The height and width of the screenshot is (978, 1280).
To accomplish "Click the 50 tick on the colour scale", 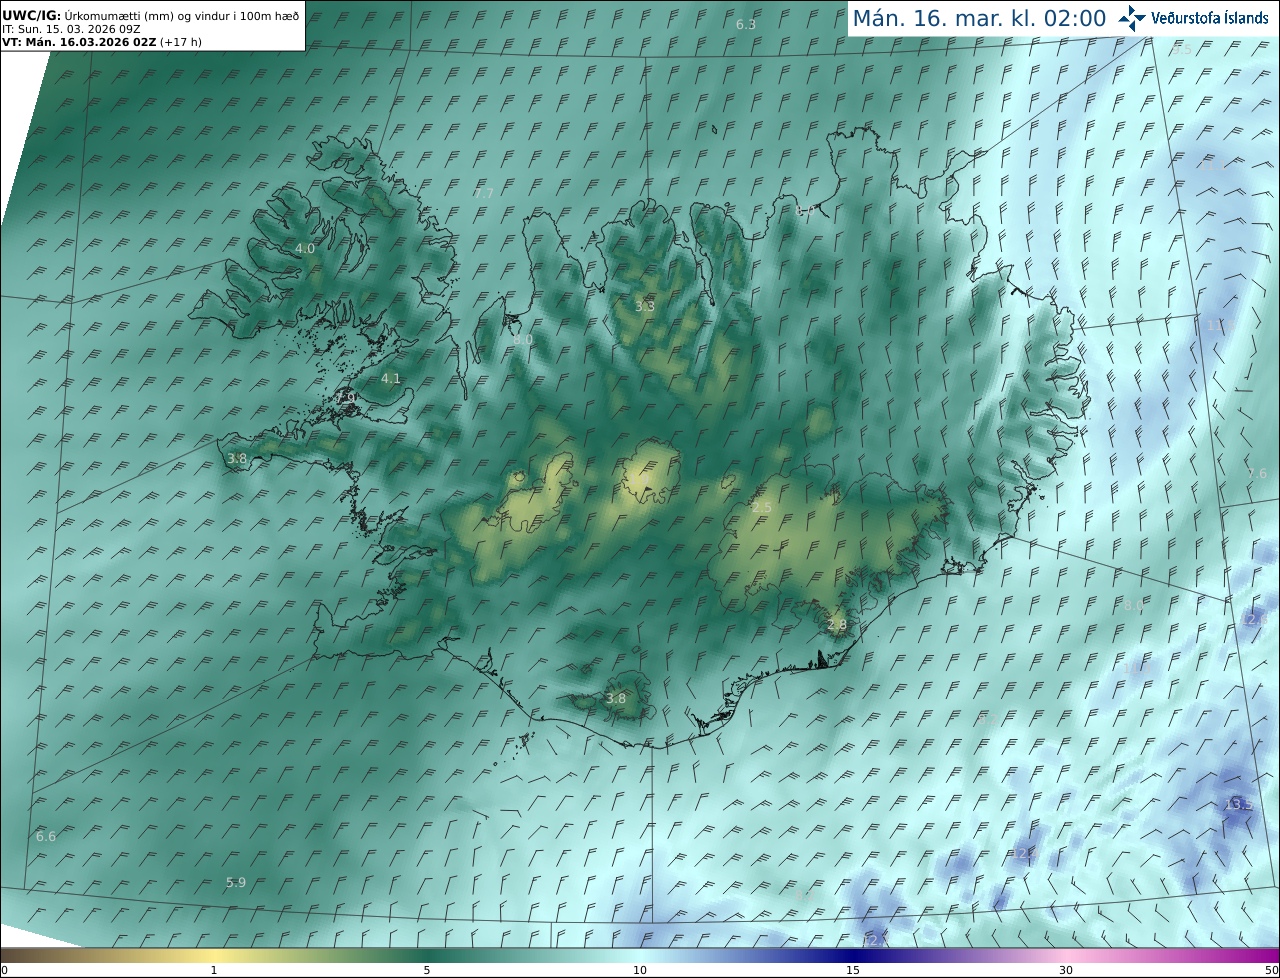I will pyautogui.click(x=1271, y=970).
